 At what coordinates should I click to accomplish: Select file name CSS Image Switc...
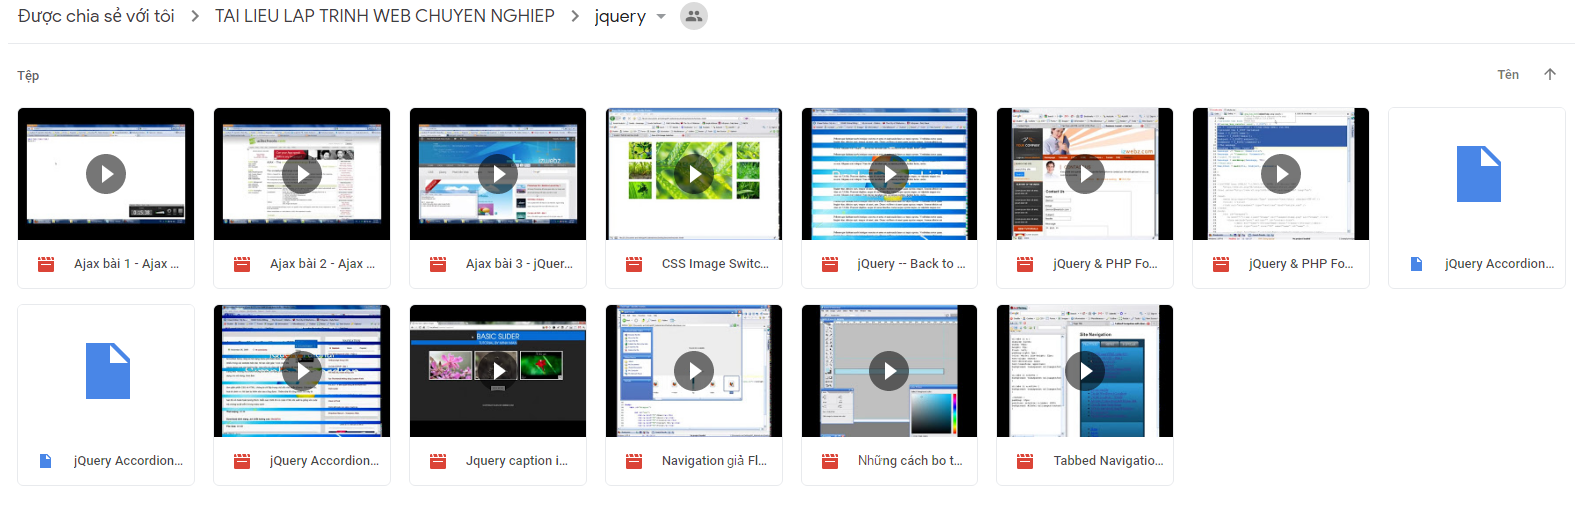(x=715, y=264)
